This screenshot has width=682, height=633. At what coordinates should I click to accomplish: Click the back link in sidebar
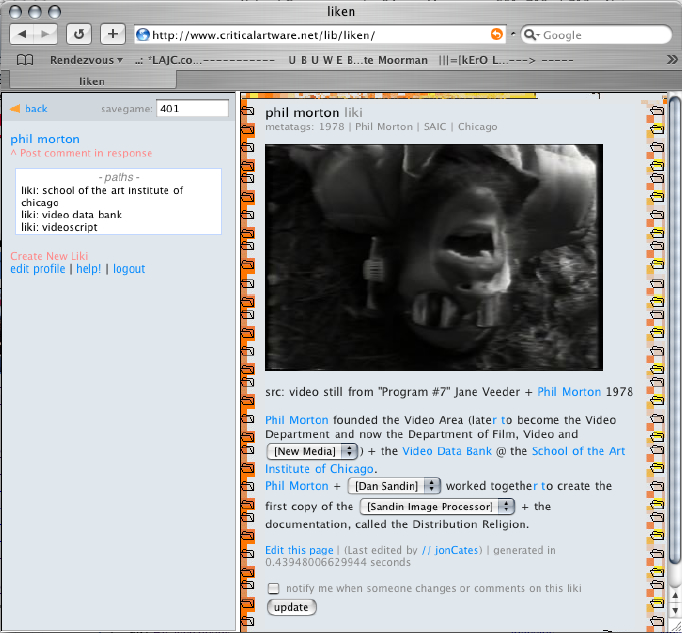[36, 109]
